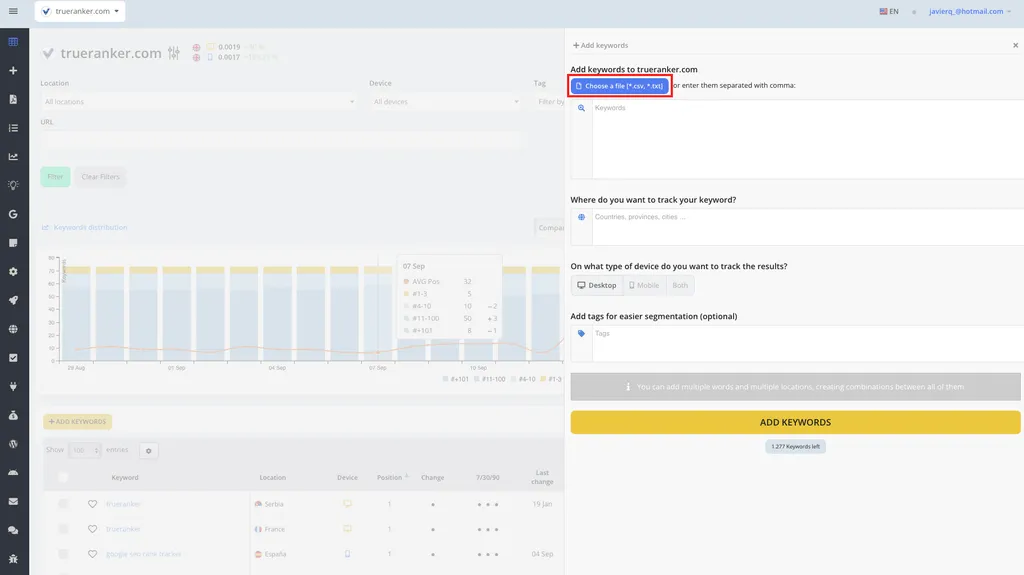Open the trueranker.com project dropdown
Image resolution: width=1024 pixels, height=575 pixels.
[x=80, y=11]
